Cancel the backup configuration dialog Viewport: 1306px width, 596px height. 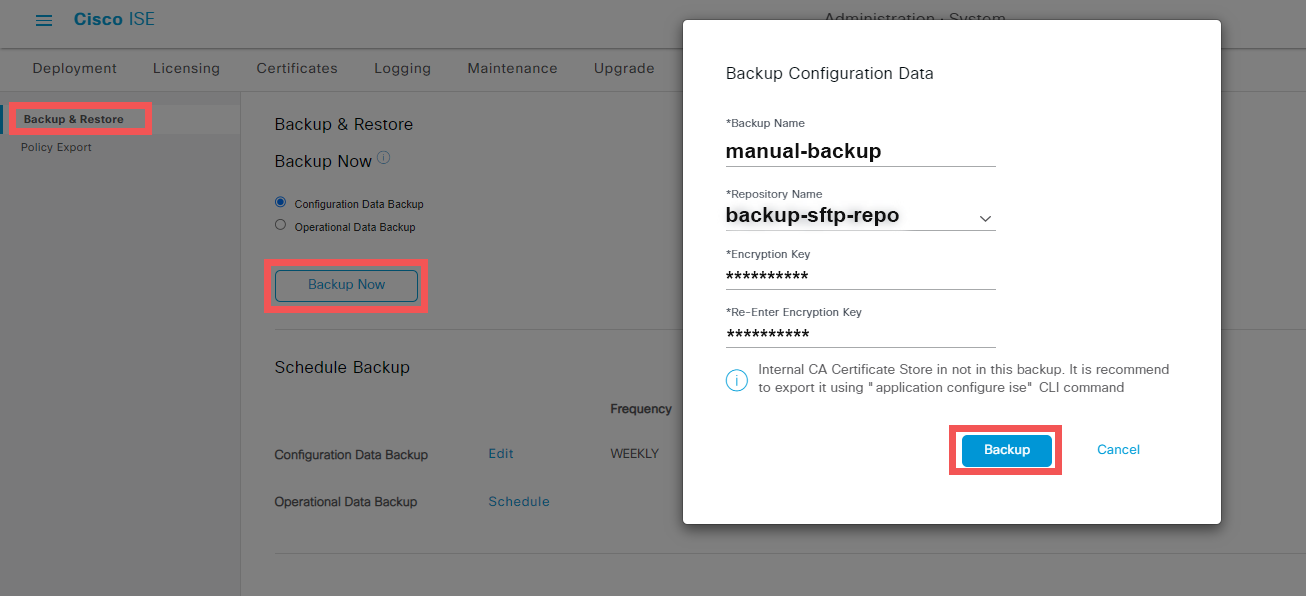pyautogui.click(x=1118, y=450)
